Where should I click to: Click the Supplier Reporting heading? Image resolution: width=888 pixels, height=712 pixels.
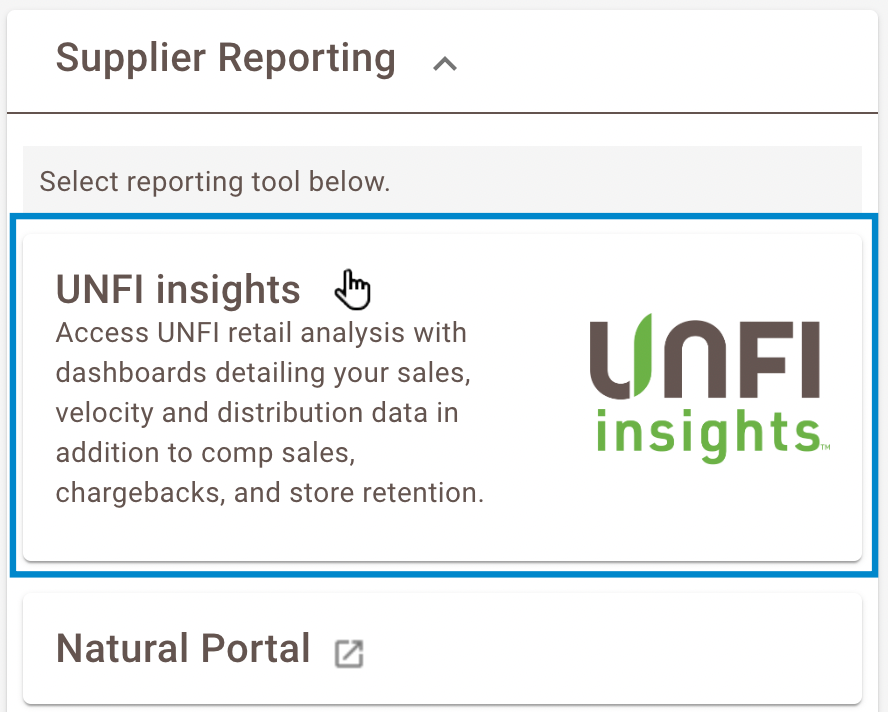pos(225,58)
